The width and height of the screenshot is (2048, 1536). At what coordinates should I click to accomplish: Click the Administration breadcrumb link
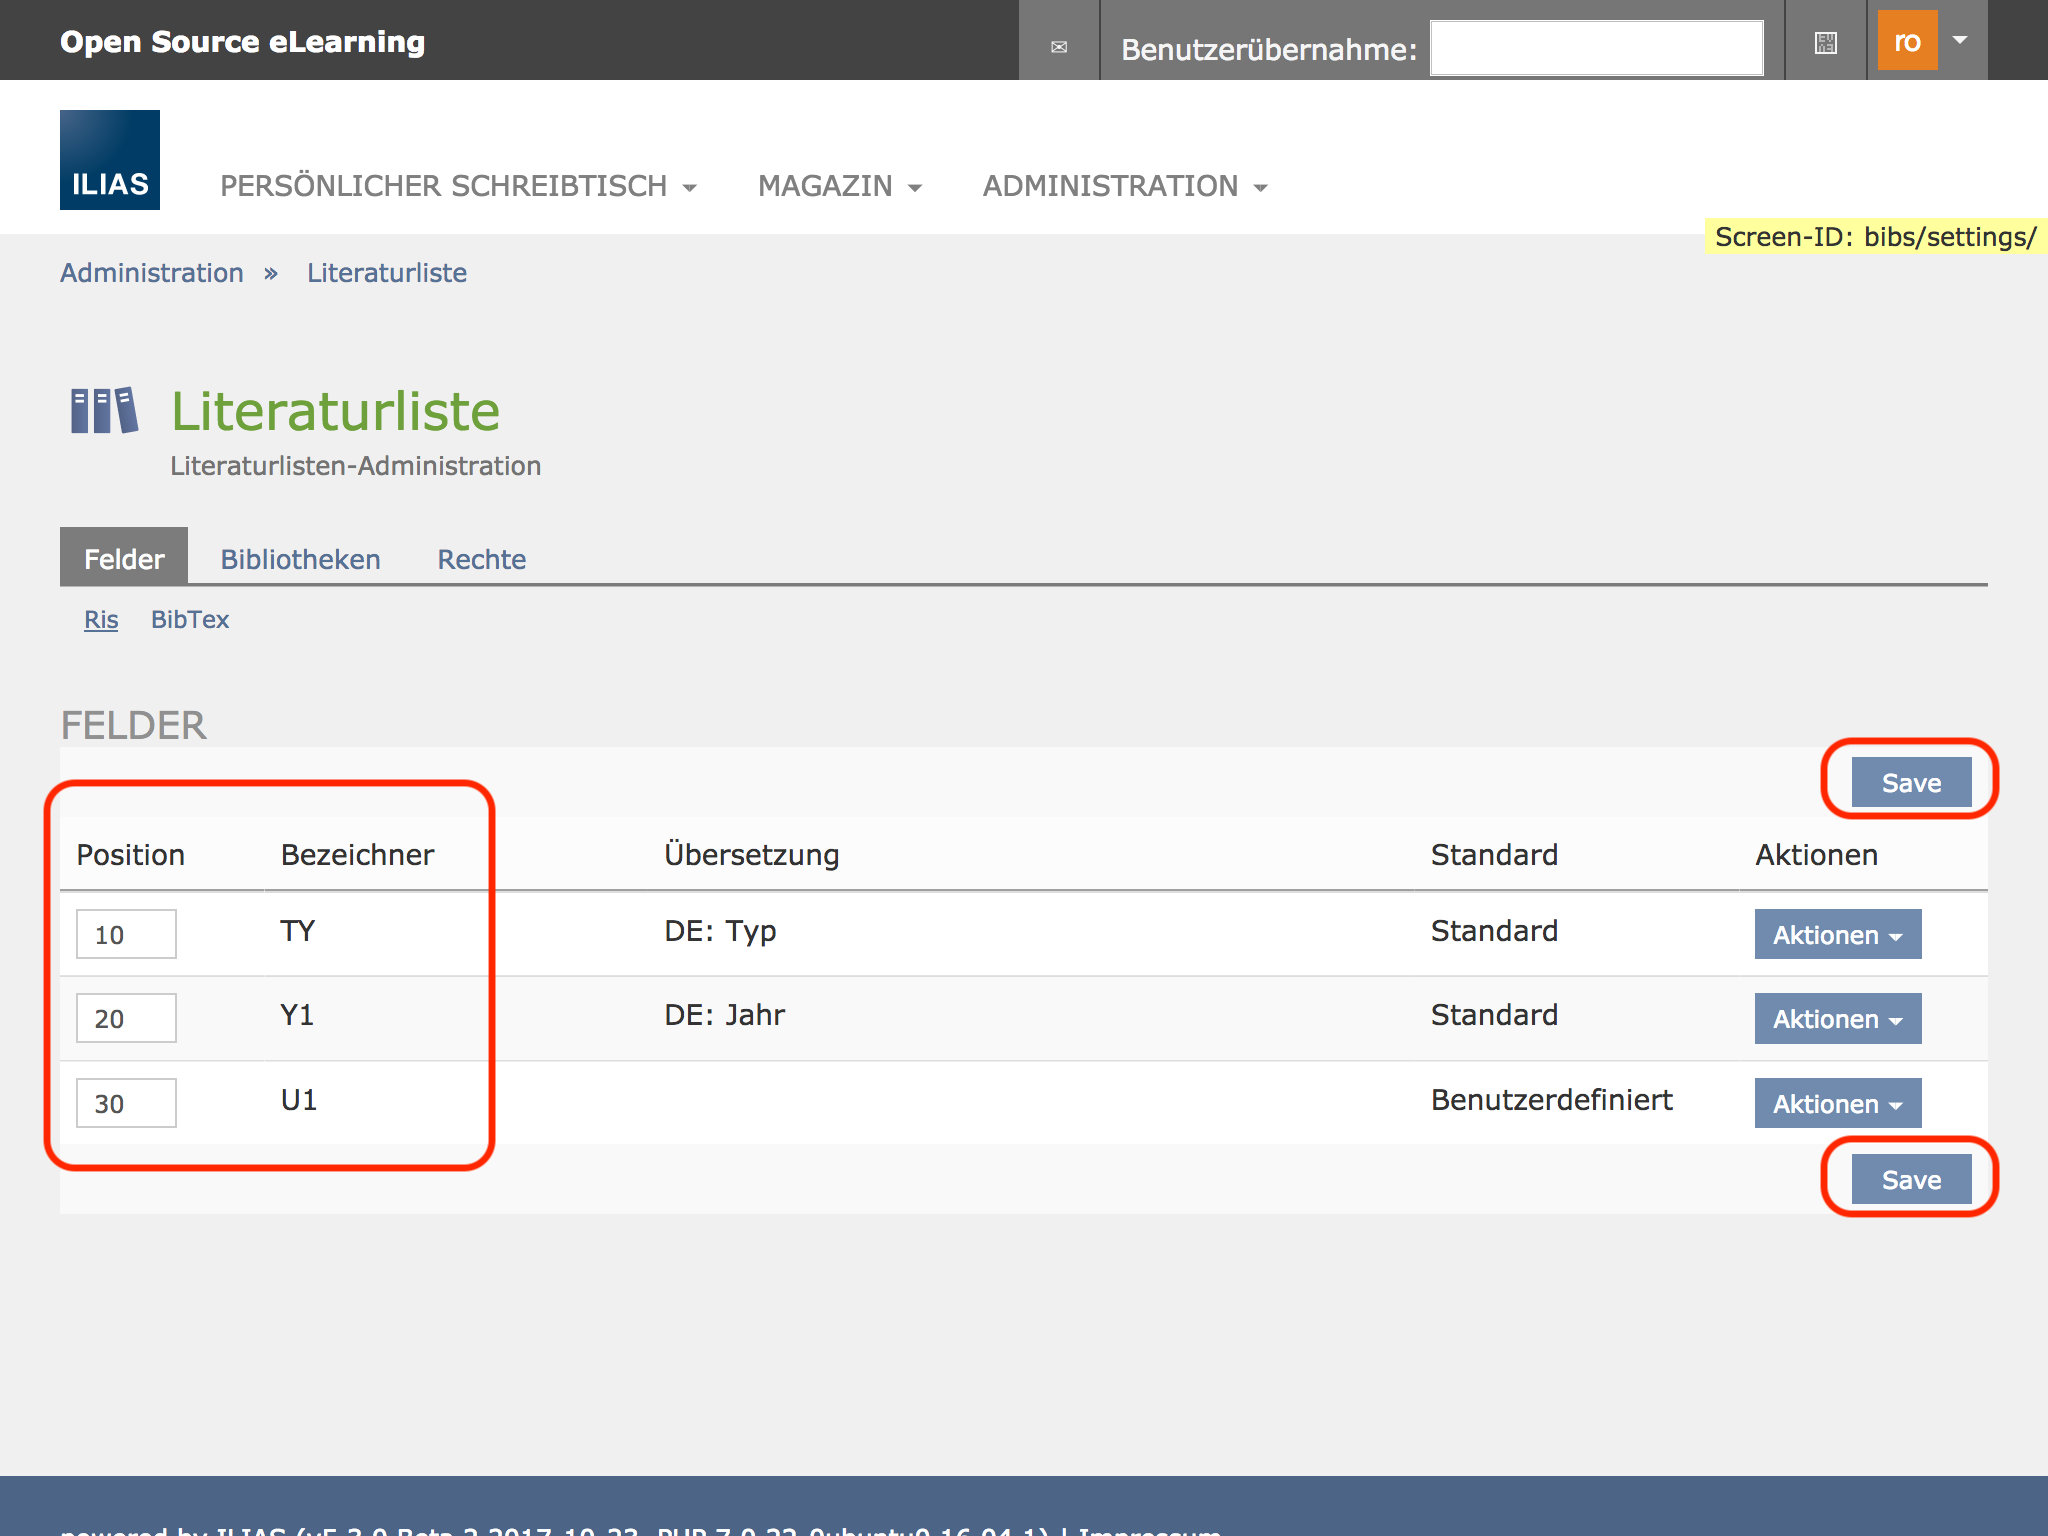[152, 273]
